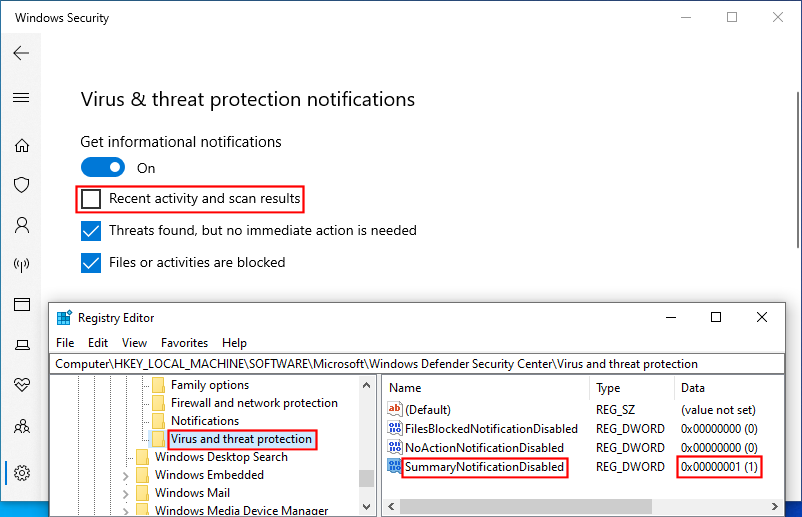This screenshot has height=517, width=802.
Task: Expand the Windows Mail registry key
Action: [125, 494]
